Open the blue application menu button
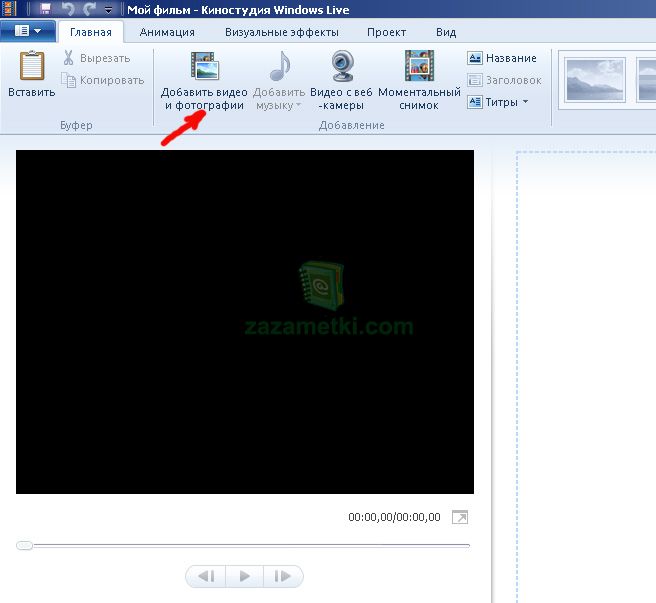656x603 pixels. click(28, 31)
